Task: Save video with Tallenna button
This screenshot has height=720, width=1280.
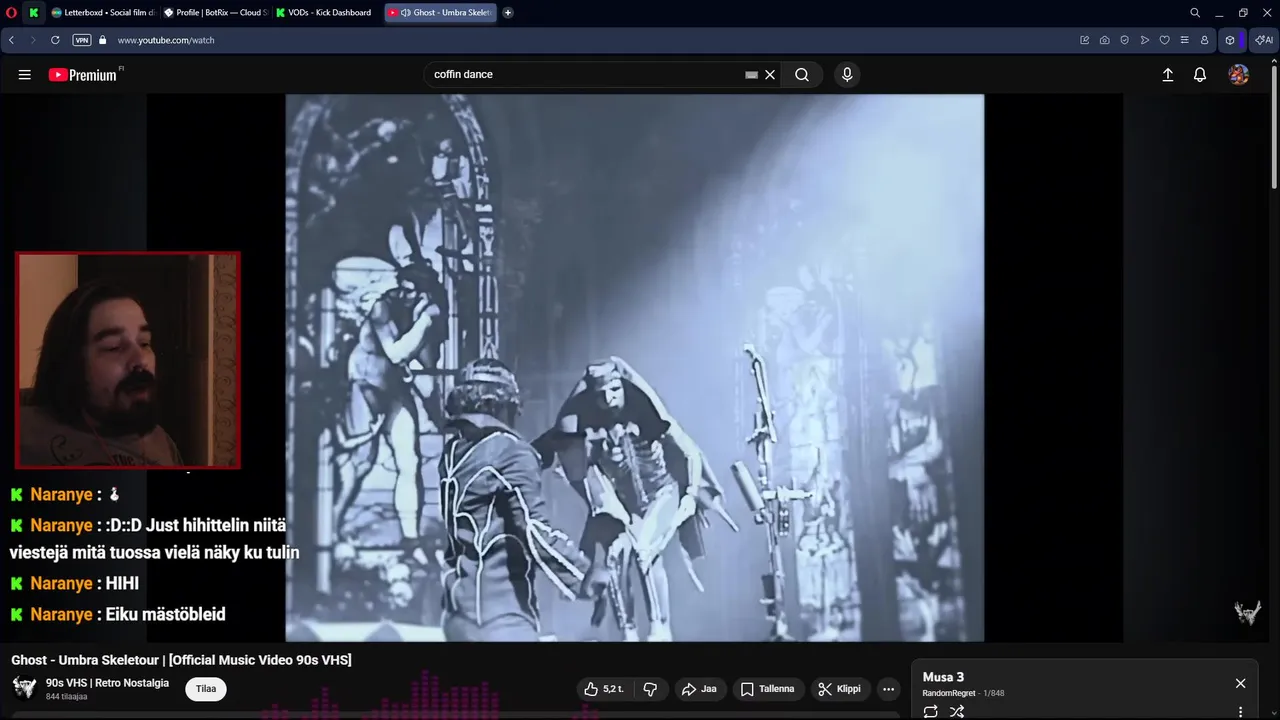Action: click(768, 689)
